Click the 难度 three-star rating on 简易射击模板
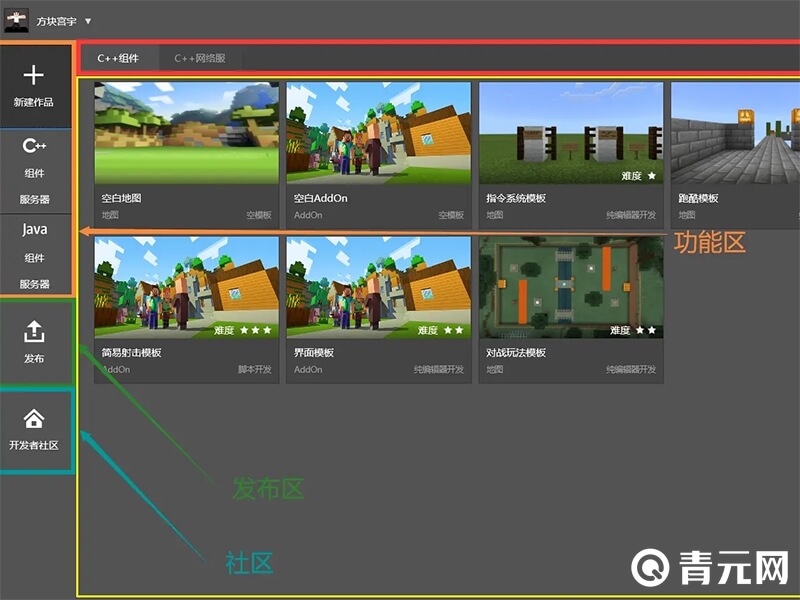 click(x=242, y=331)
